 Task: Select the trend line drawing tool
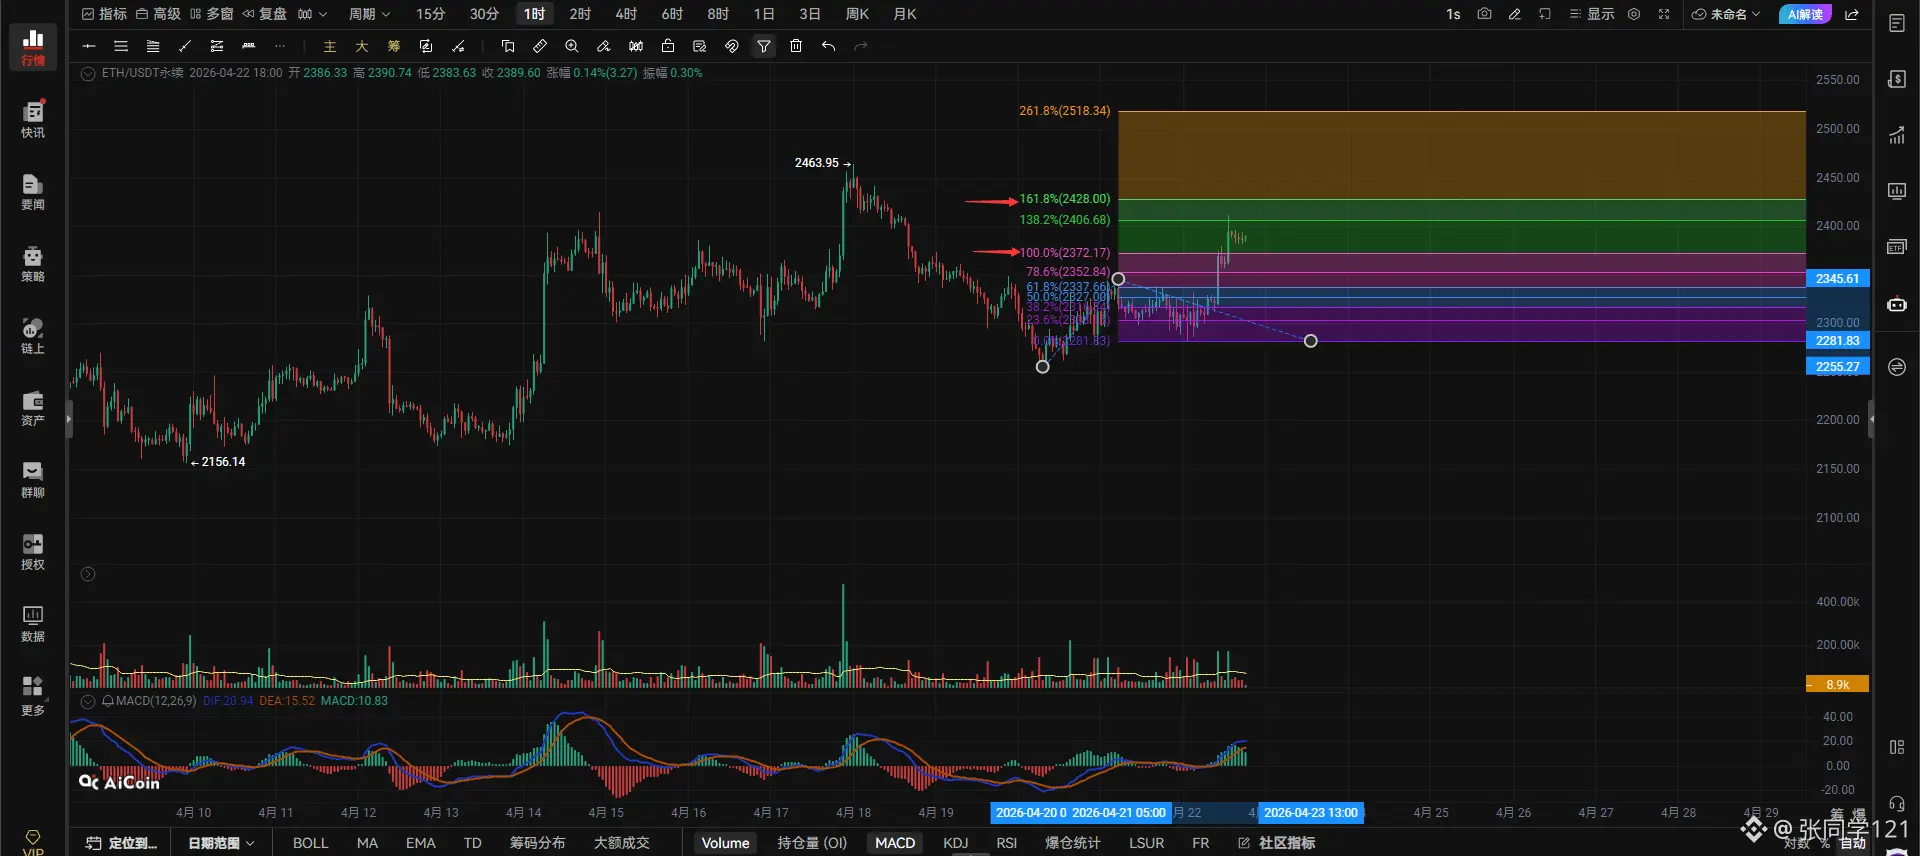click(x=185, y=46)
